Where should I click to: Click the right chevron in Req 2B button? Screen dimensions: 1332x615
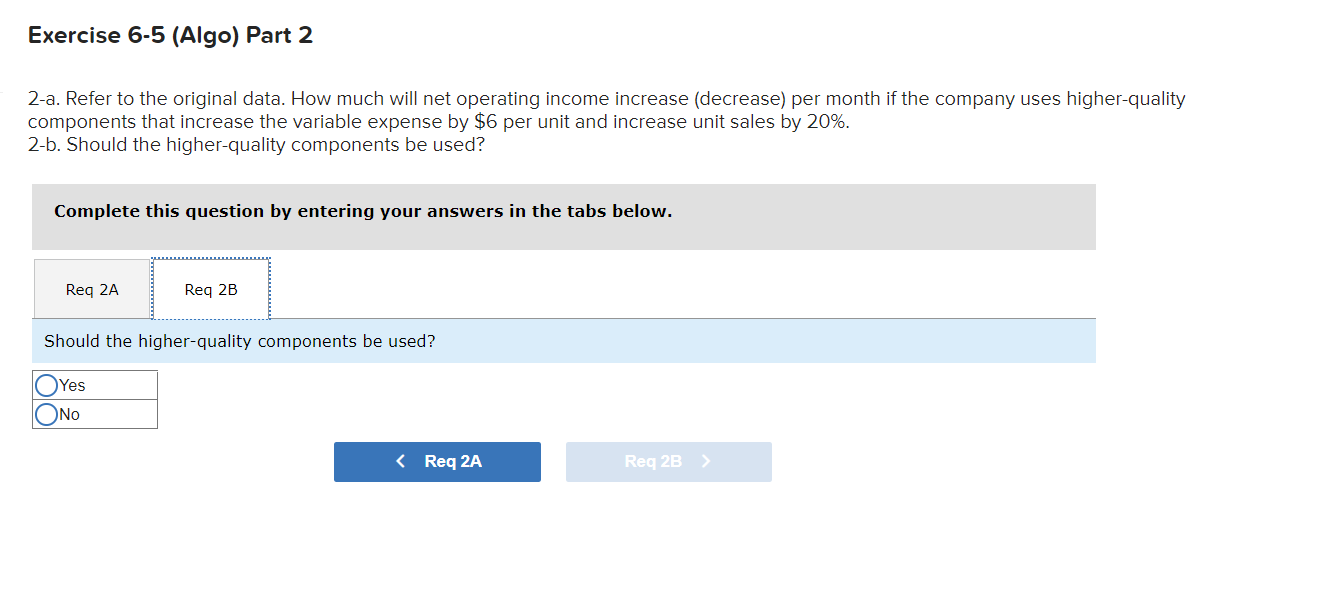pyautogui.click(x=708, y=461)
